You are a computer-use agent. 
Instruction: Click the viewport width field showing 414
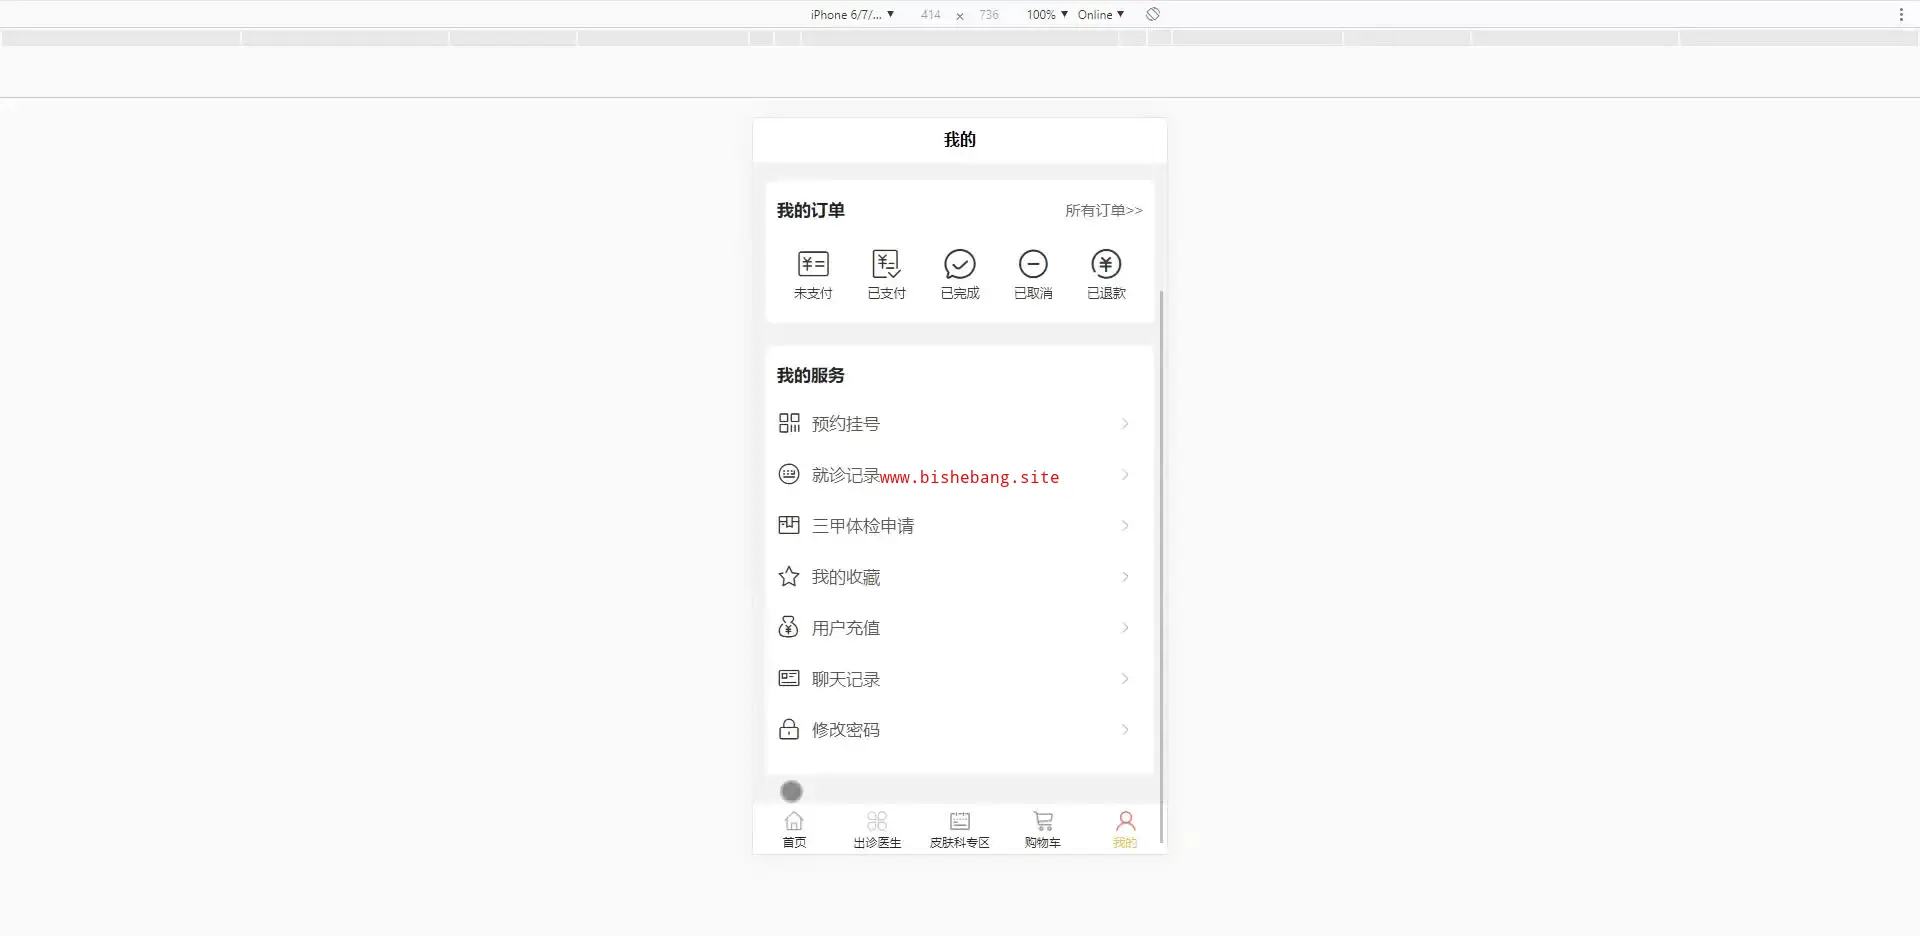coord(930,14)
